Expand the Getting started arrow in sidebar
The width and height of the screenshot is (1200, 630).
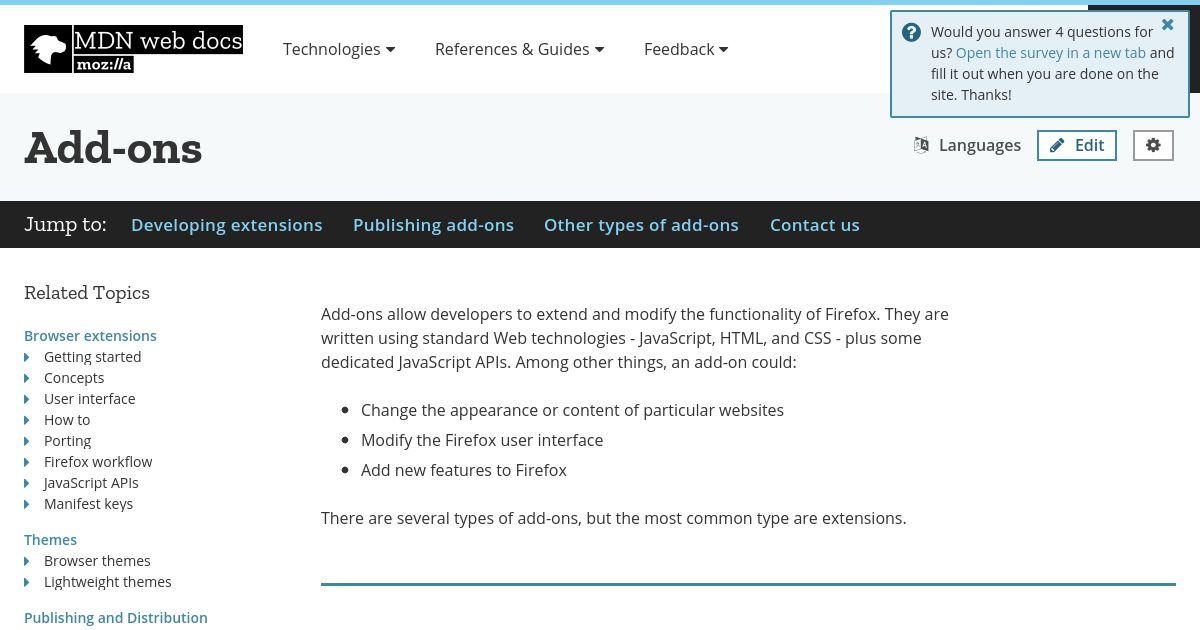27,357
